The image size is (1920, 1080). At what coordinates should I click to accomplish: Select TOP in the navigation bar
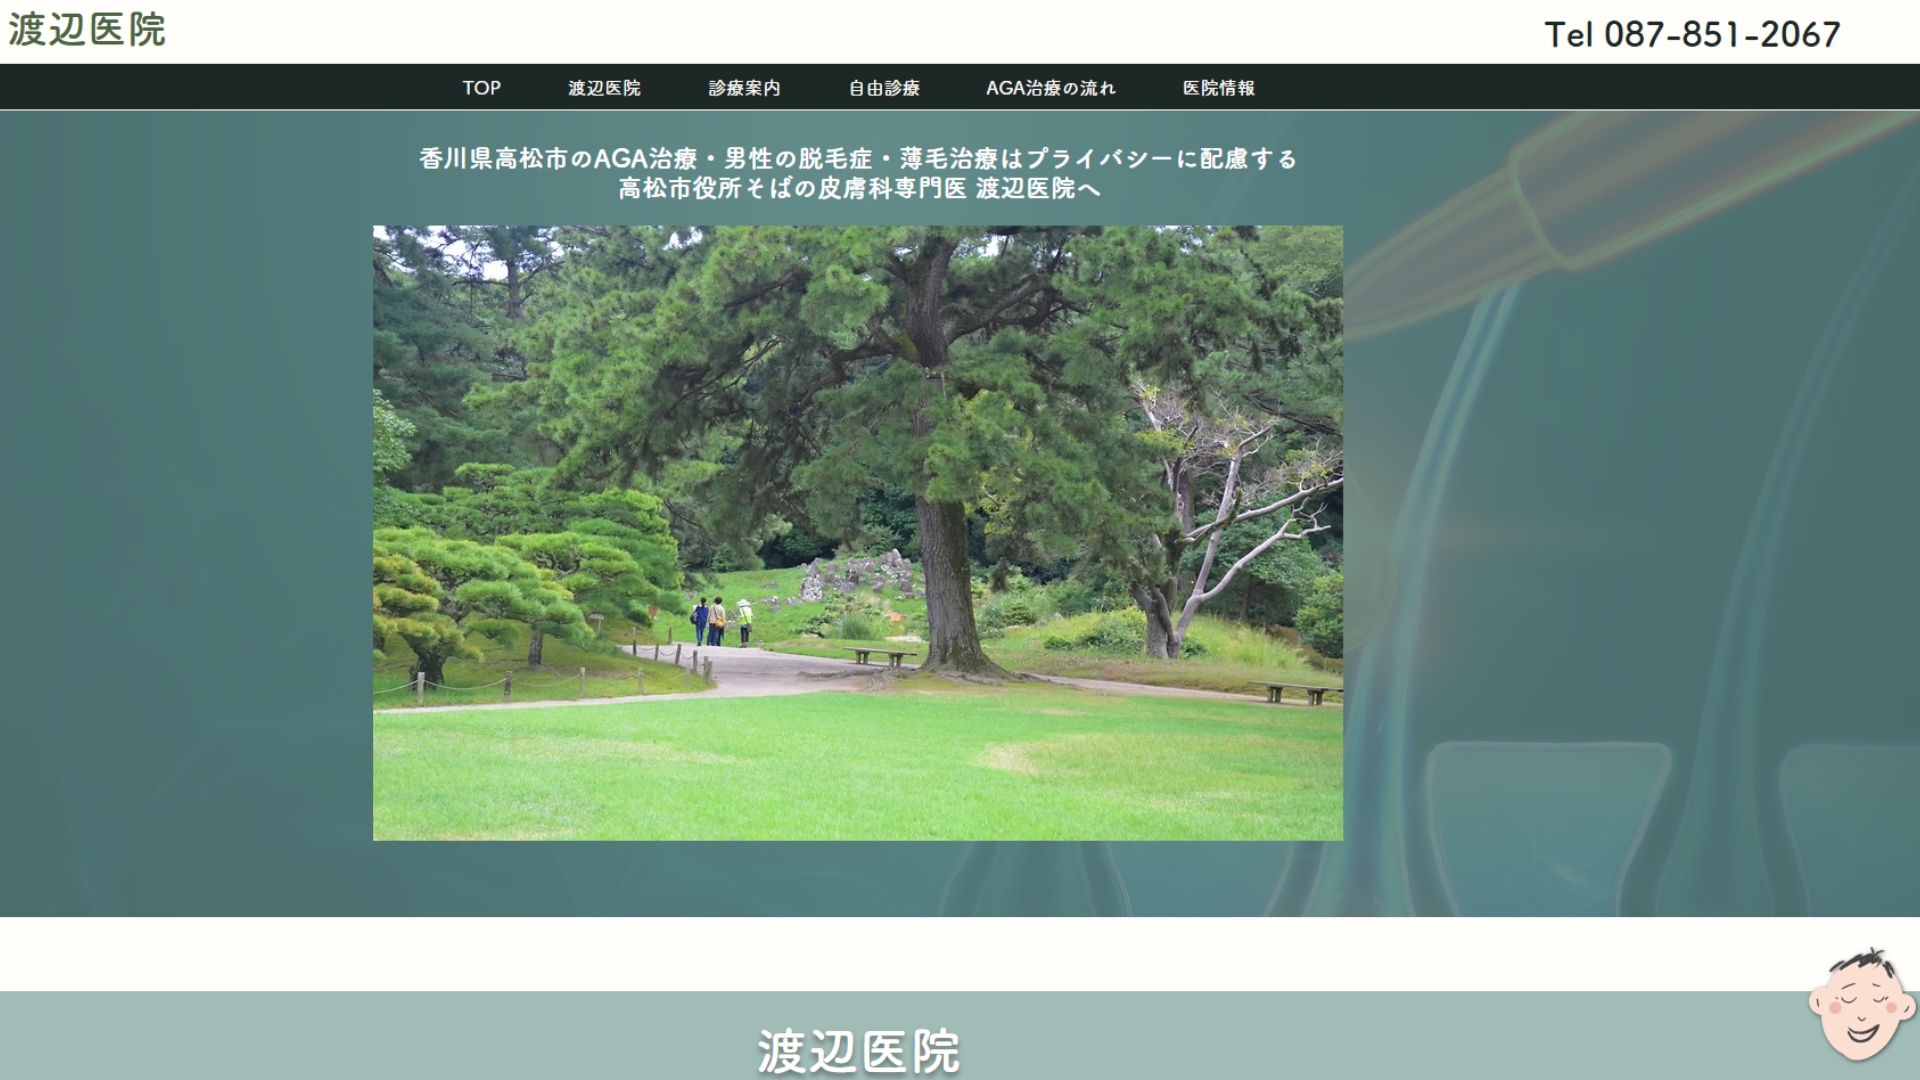click(x=481, y=88)
